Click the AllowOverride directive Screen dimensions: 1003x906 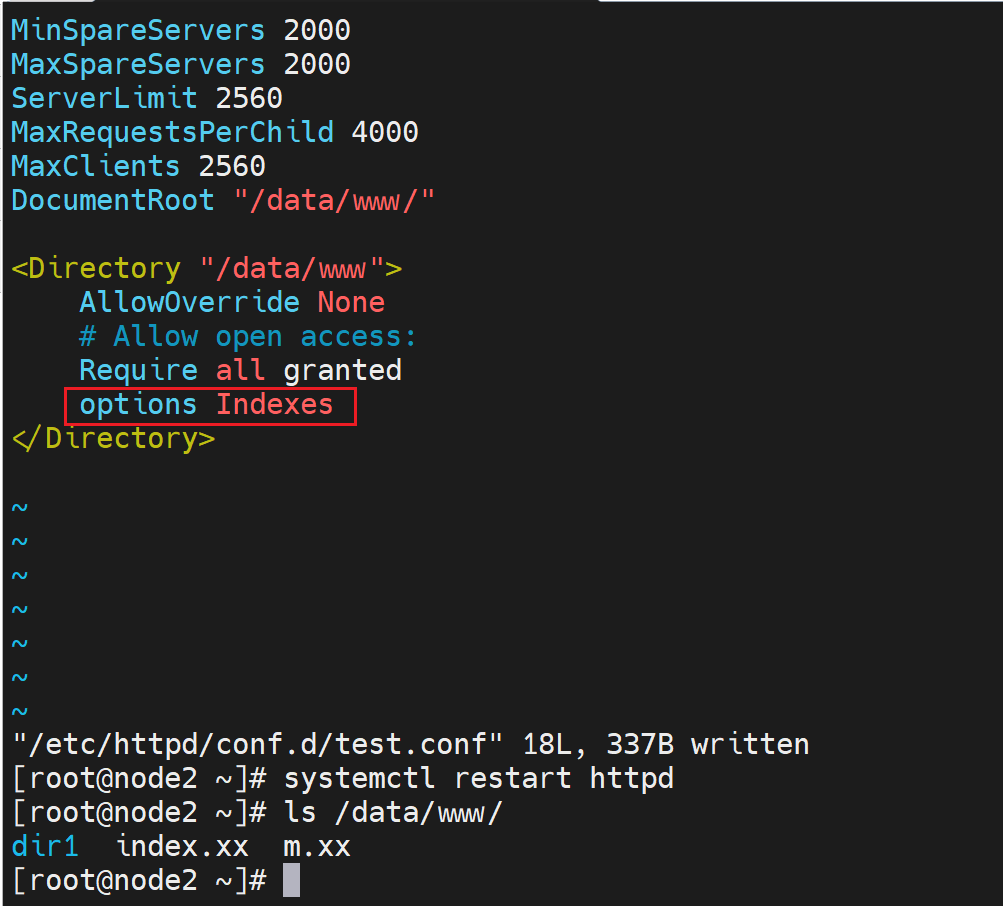(x=189, y=302)
